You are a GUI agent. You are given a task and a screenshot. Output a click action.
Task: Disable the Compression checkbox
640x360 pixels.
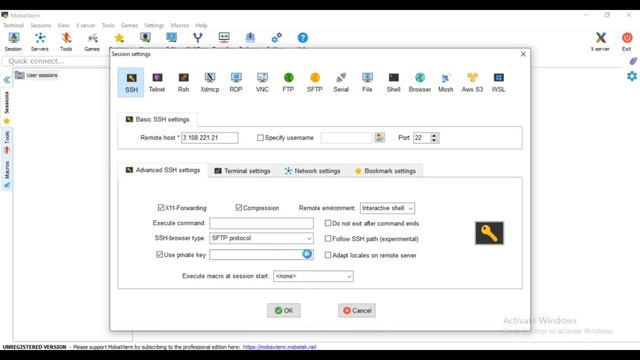pos(239,208)
